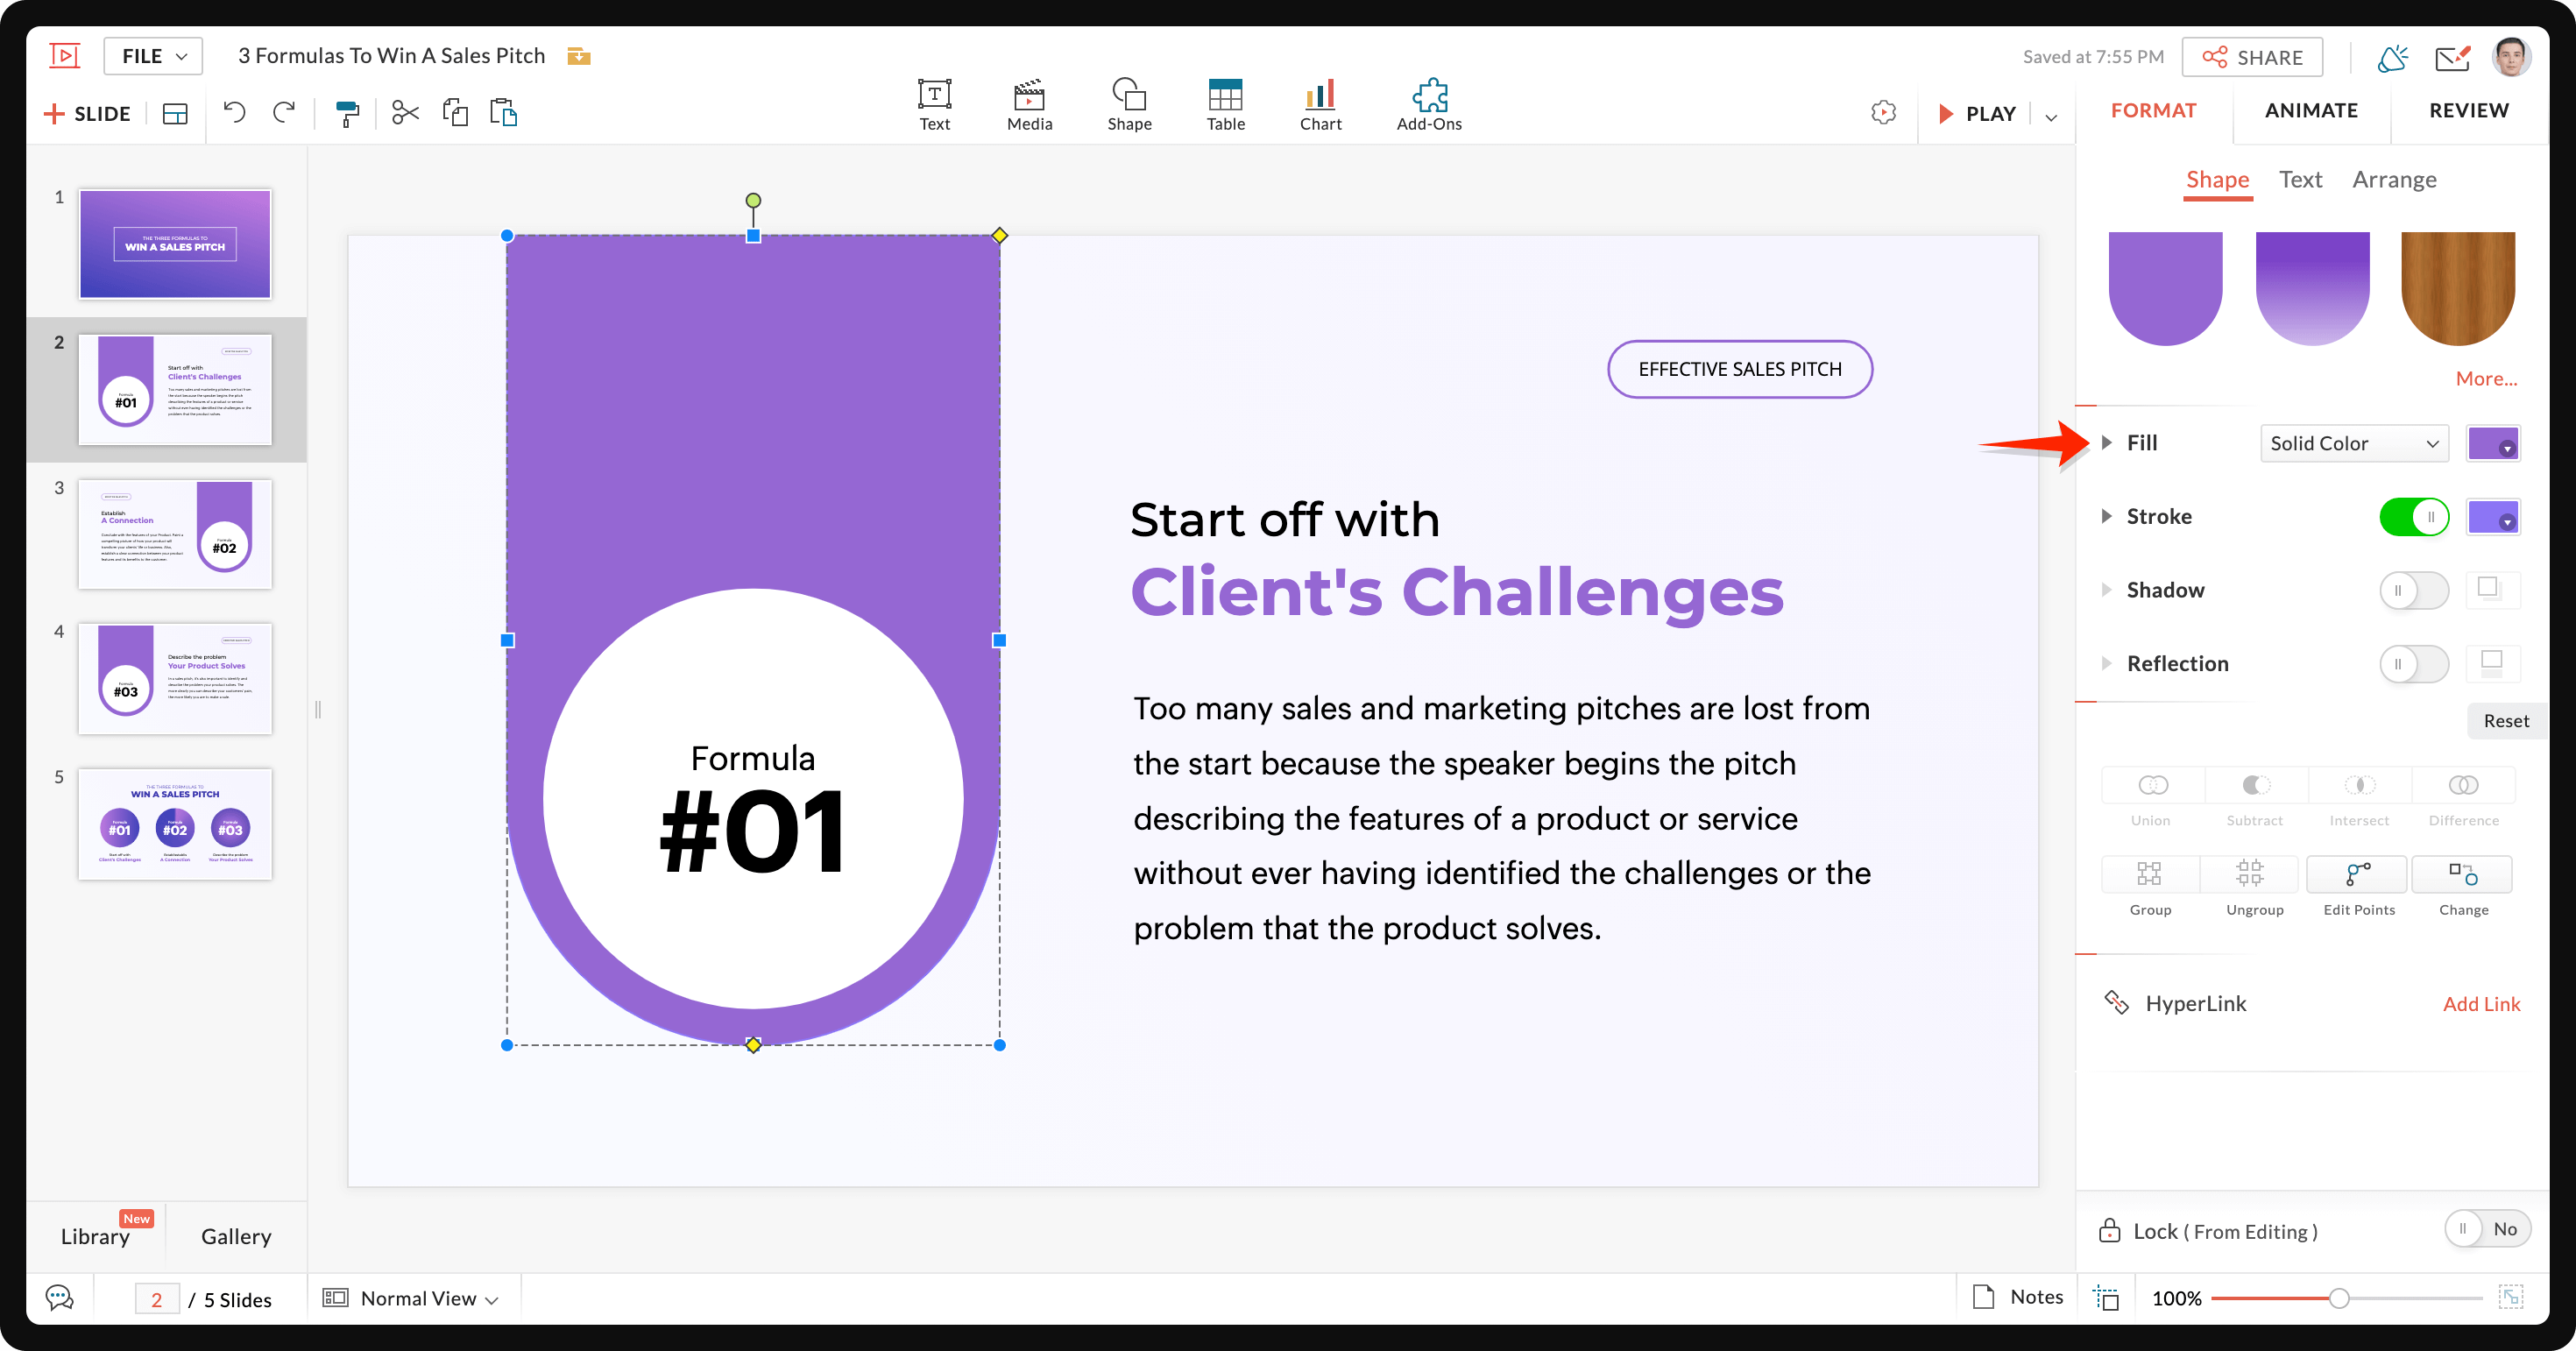2576x1351 pixels.
Task: Open the Media insert tool
Action: (x=1029, y=104)
